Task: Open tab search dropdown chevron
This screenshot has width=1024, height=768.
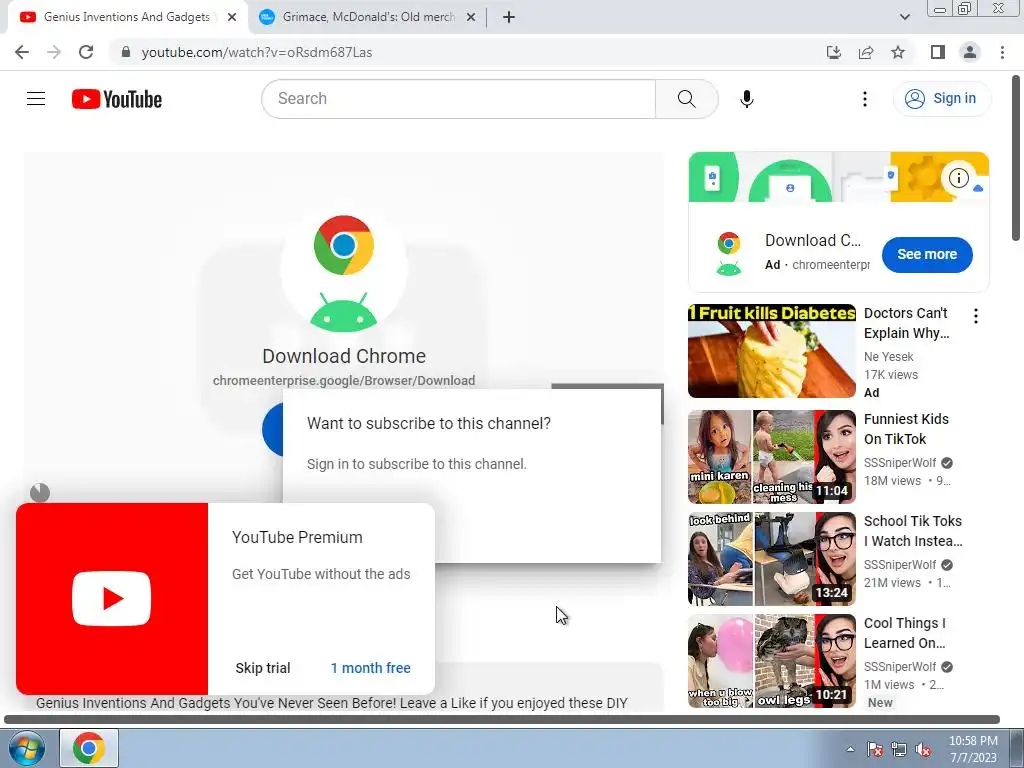Action: coord(904,17)
